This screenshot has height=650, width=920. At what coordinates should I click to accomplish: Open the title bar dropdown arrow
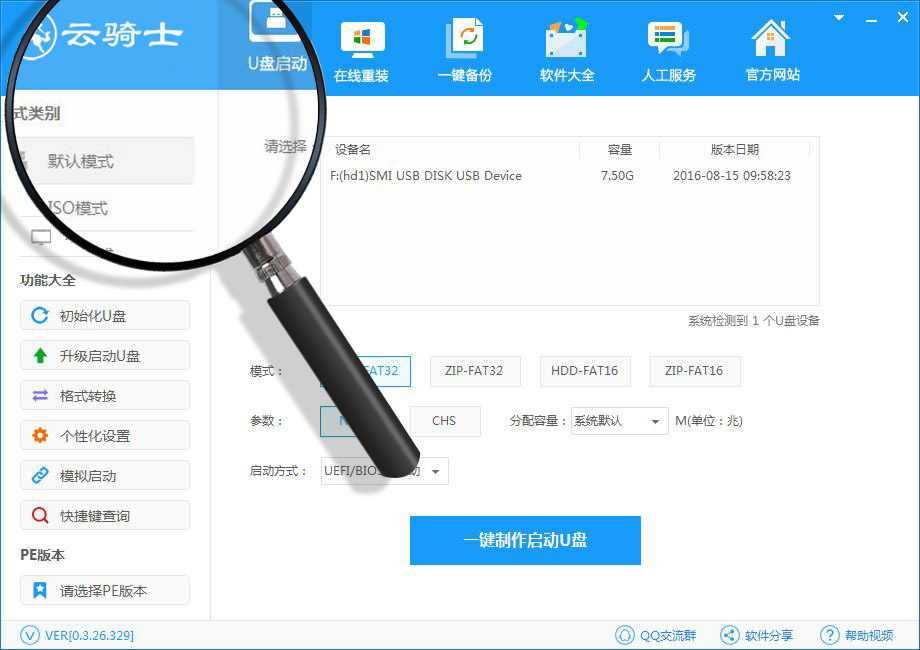click(x=838, y=17)
